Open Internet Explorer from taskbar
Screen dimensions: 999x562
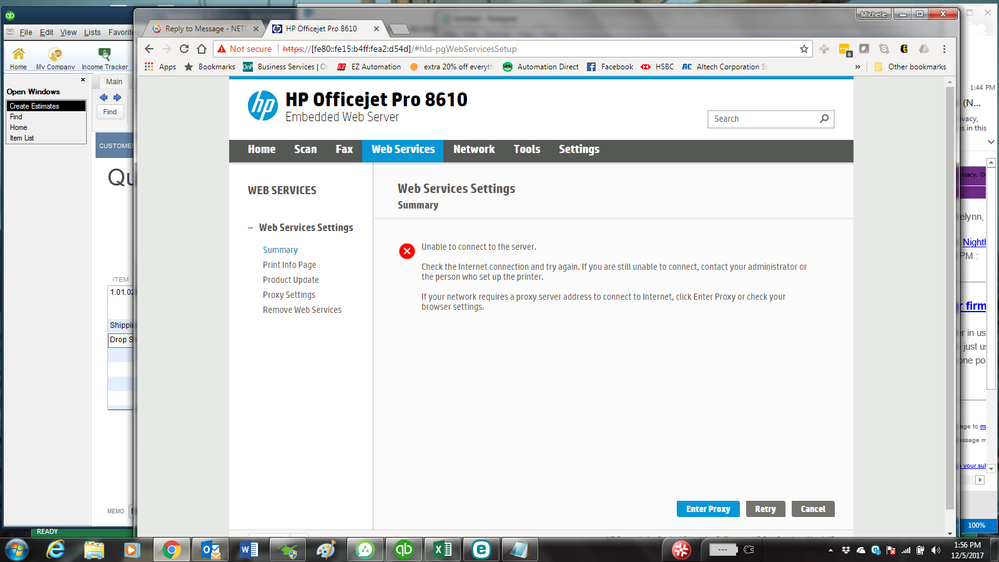pyautogui.click(x=56, y=549)
